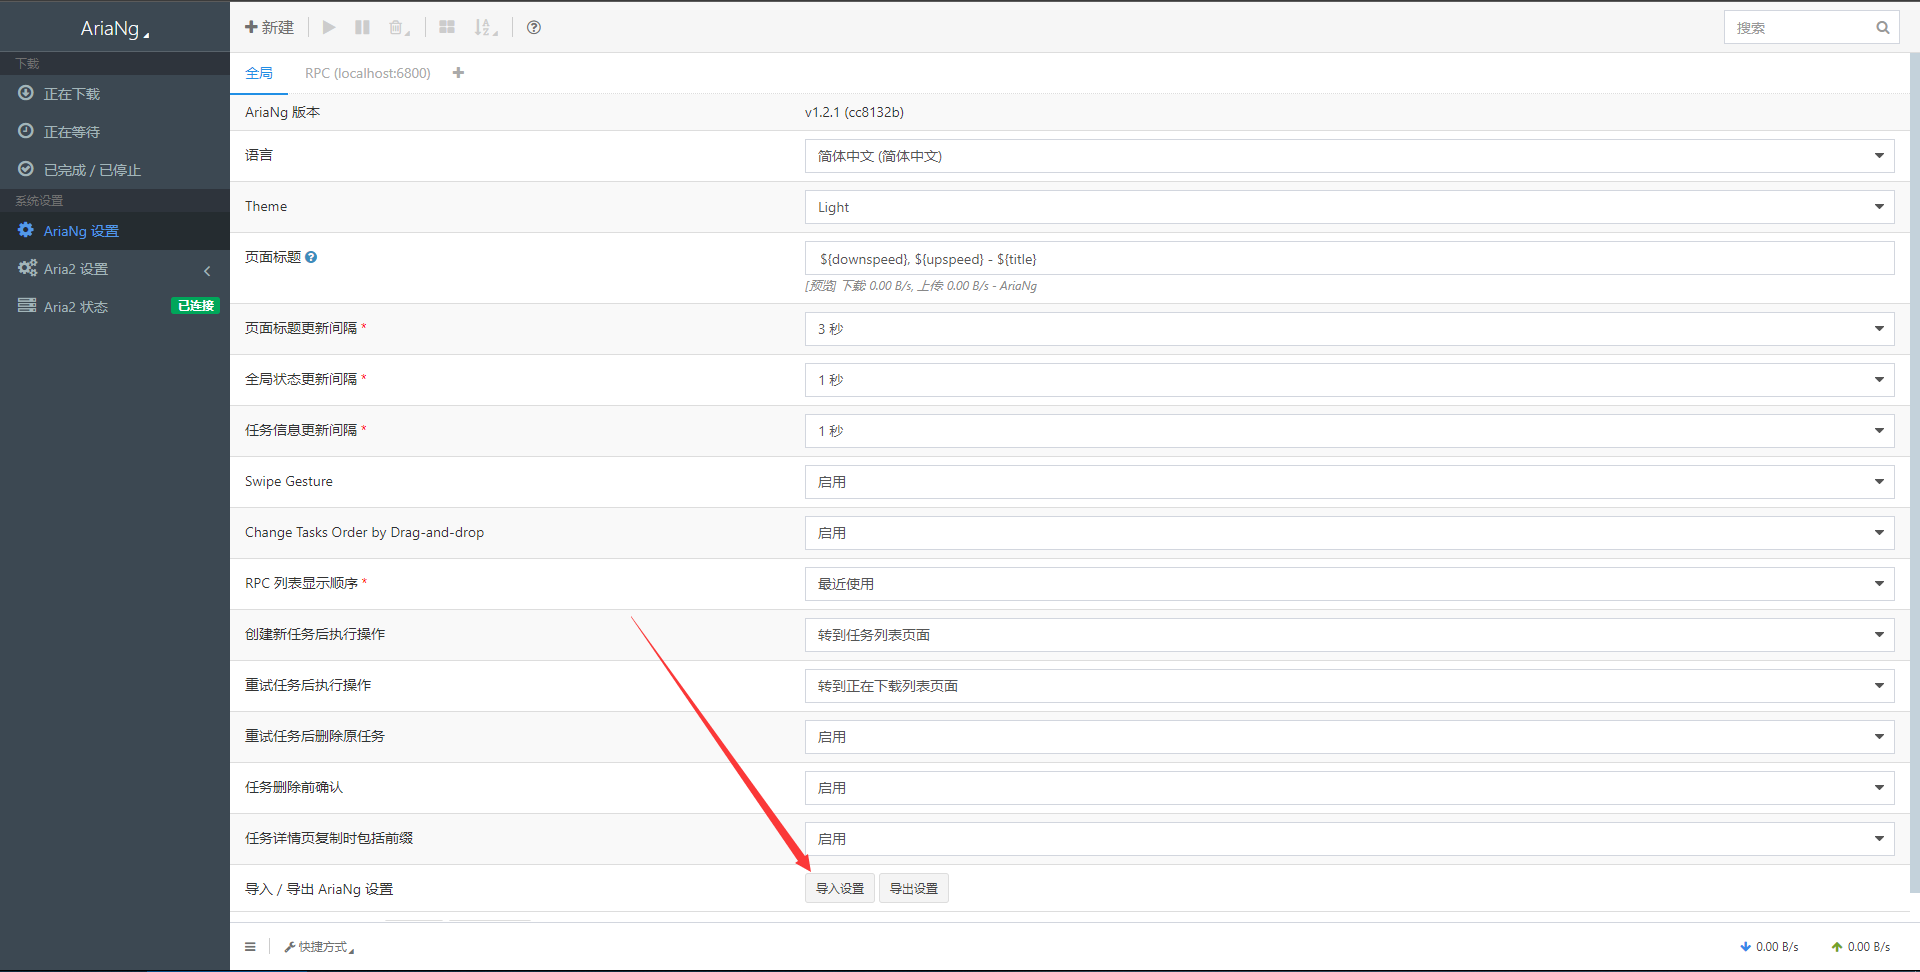The height and width of the screenshot is (972, 1920).
Task: Open 创建新任务后执行操作 dropdown
Action: tap(1349, 635)
